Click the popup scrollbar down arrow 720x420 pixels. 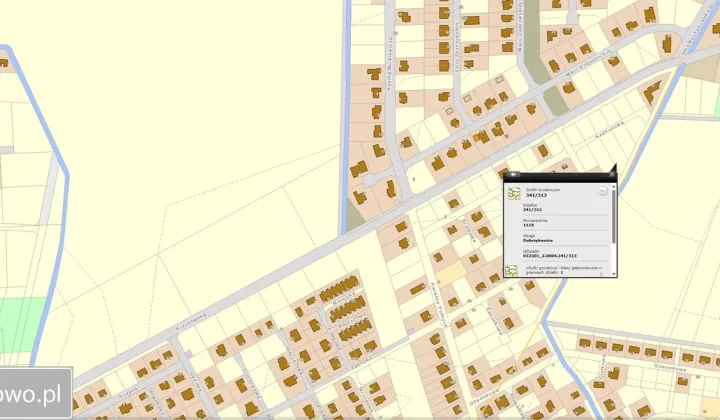tap(613, 274)
